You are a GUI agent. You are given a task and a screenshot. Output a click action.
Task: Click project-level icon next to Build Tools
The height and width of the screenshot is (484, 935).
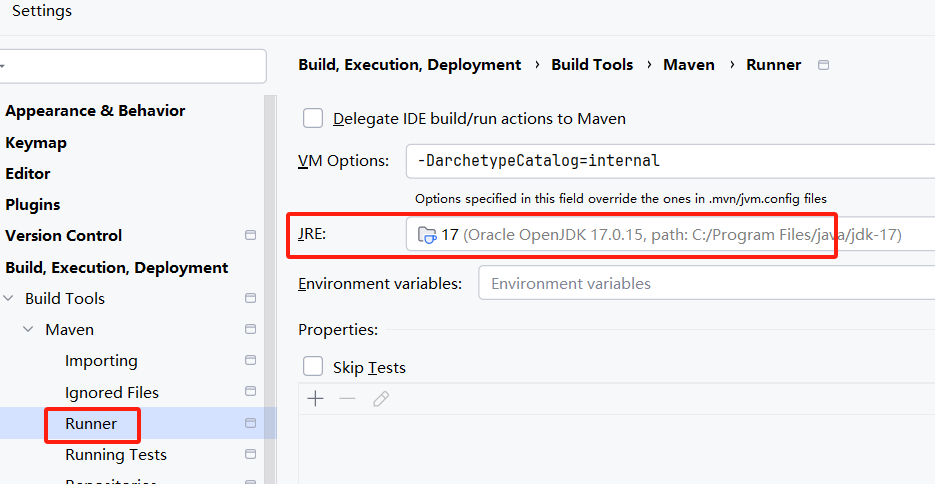pos(250,298)
